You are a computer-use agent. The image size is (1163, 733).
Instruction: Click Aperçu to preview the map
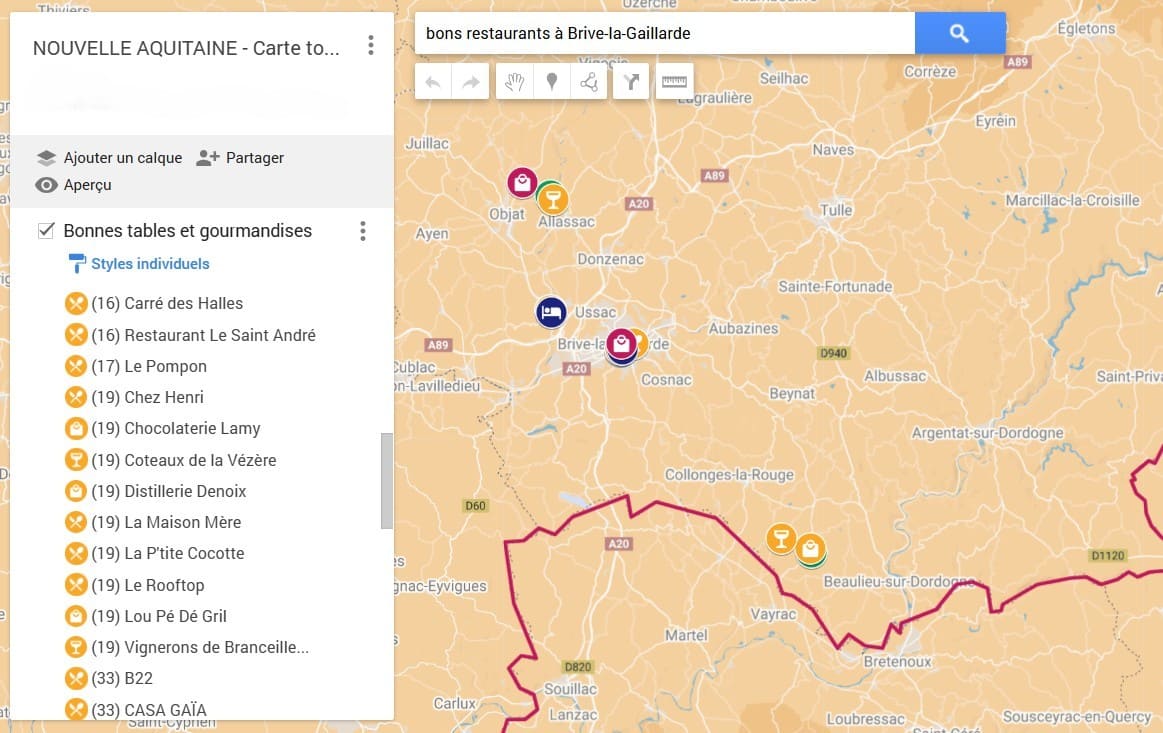pyautogui.click(x=85, y=185)
